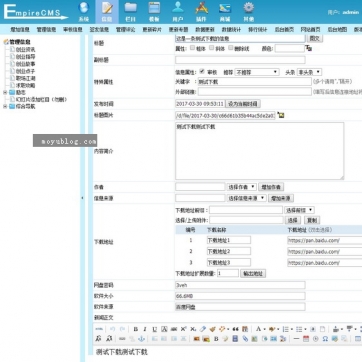Click the blockquote icon in editor toolbar
Image resolution: width=362 pixels, height=362 pixels.
point(235,329)
